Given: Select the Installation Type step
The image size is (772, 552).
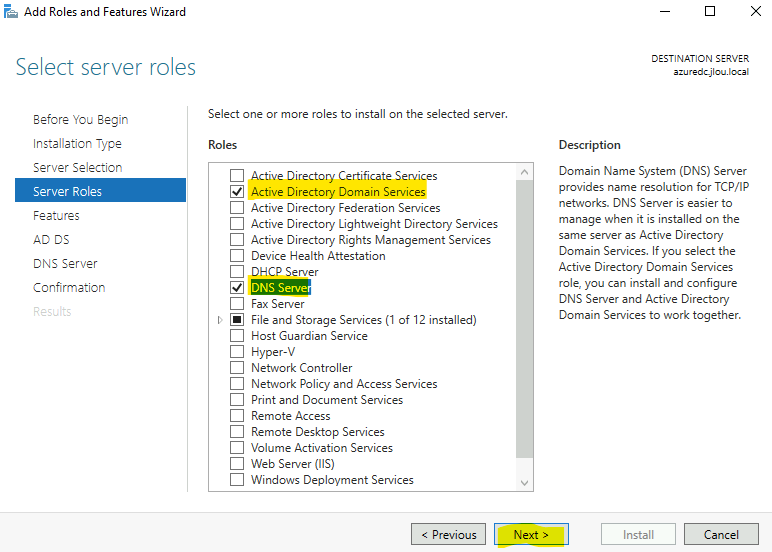Looking at the screenshot, I should click(77, 144).
